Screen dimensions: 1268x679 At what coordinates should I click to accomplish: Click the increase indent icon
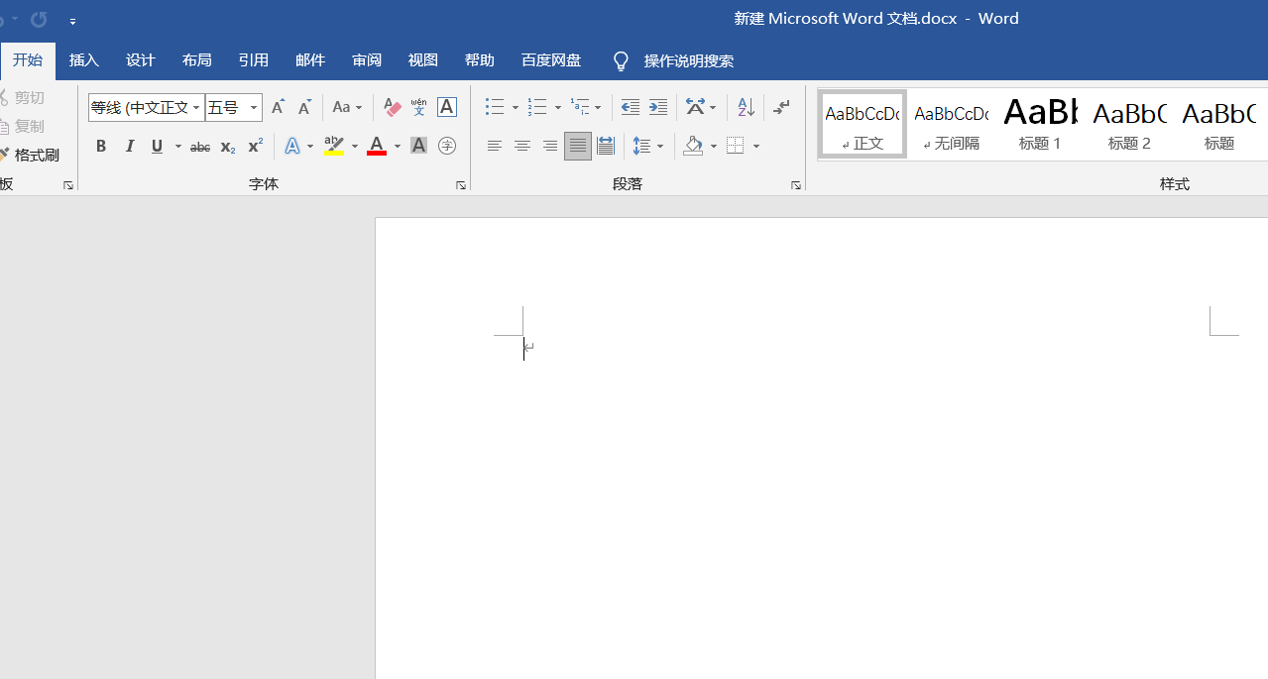pos(658,107)
